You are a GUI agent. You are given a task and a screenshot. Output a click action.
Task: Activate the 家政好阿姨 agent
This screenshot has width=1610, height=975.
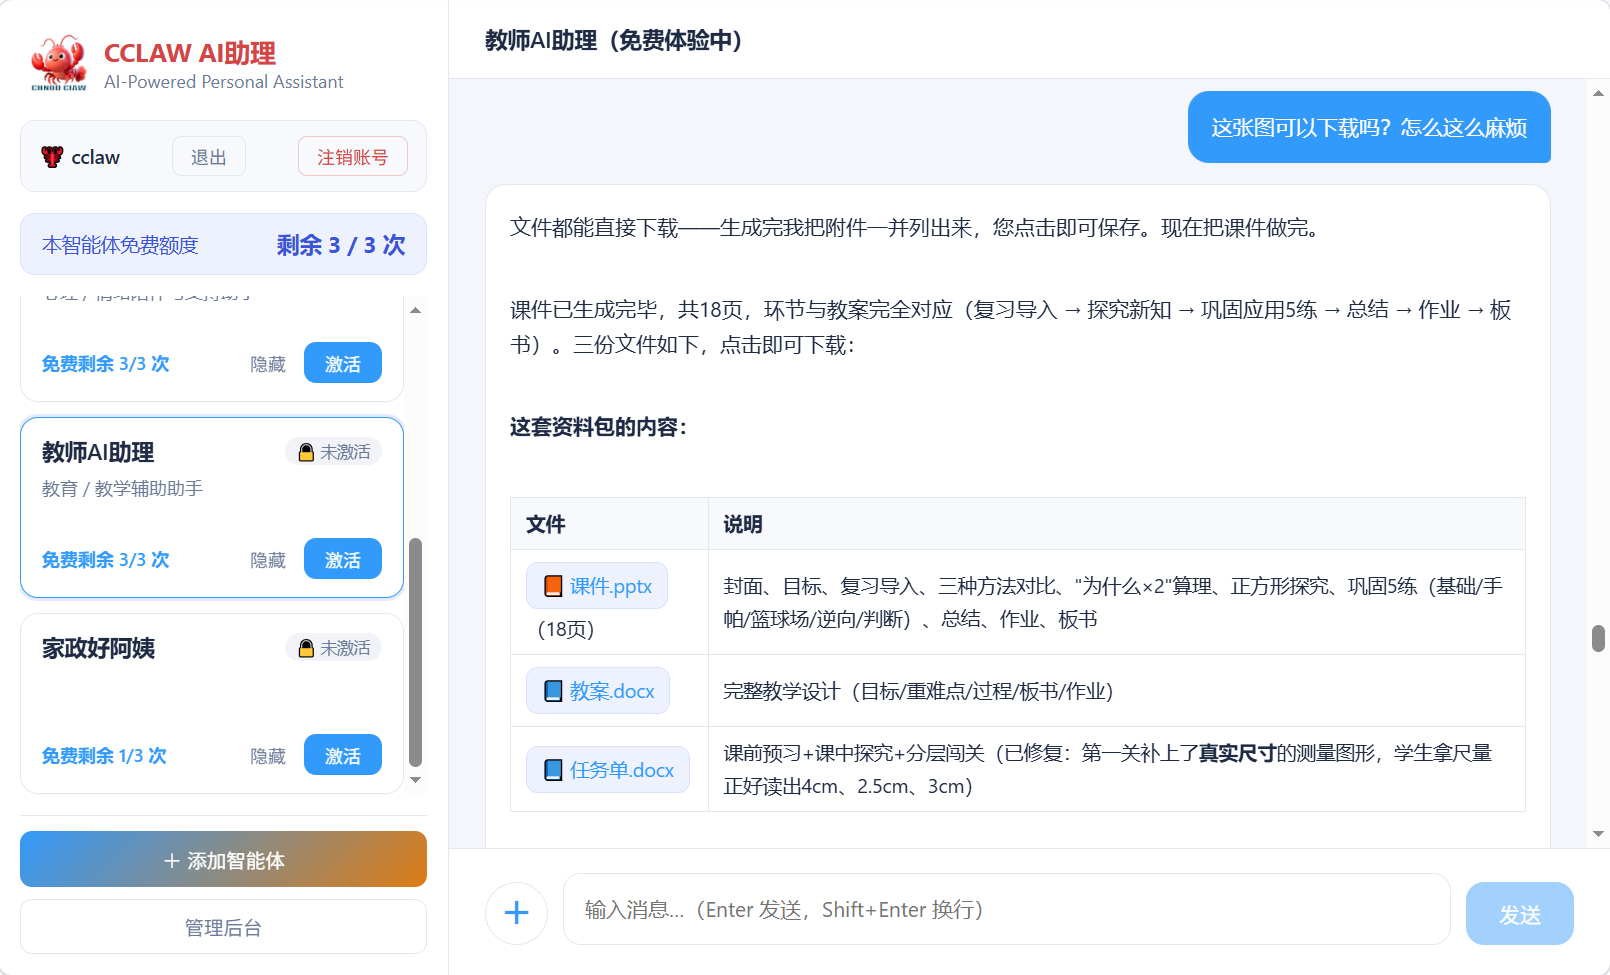point(343,755)
